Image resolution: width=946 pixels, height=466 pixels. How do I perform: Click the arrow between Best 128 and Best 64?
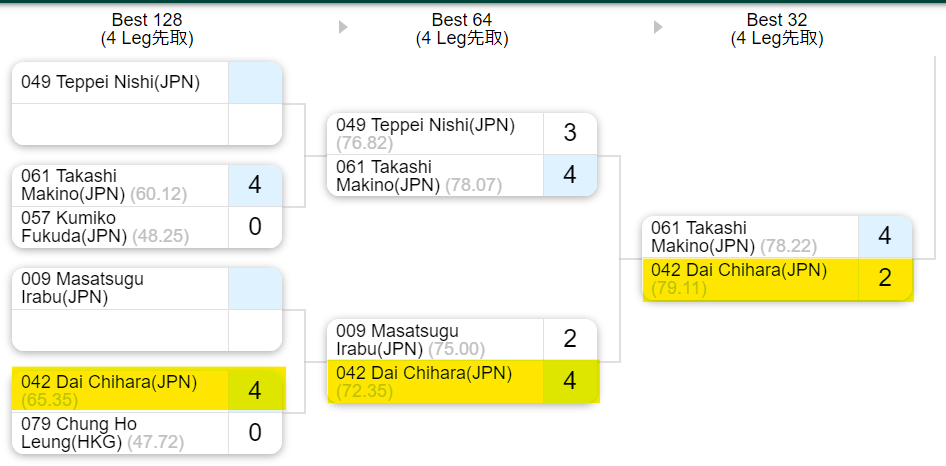(x=343, y=28)
